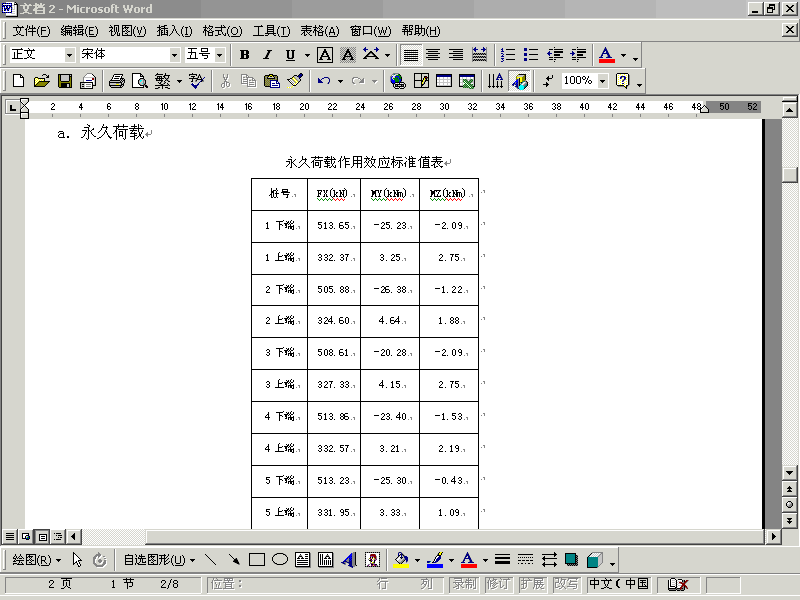
Task: Toggle bold formatting
Action: [244, 55]
